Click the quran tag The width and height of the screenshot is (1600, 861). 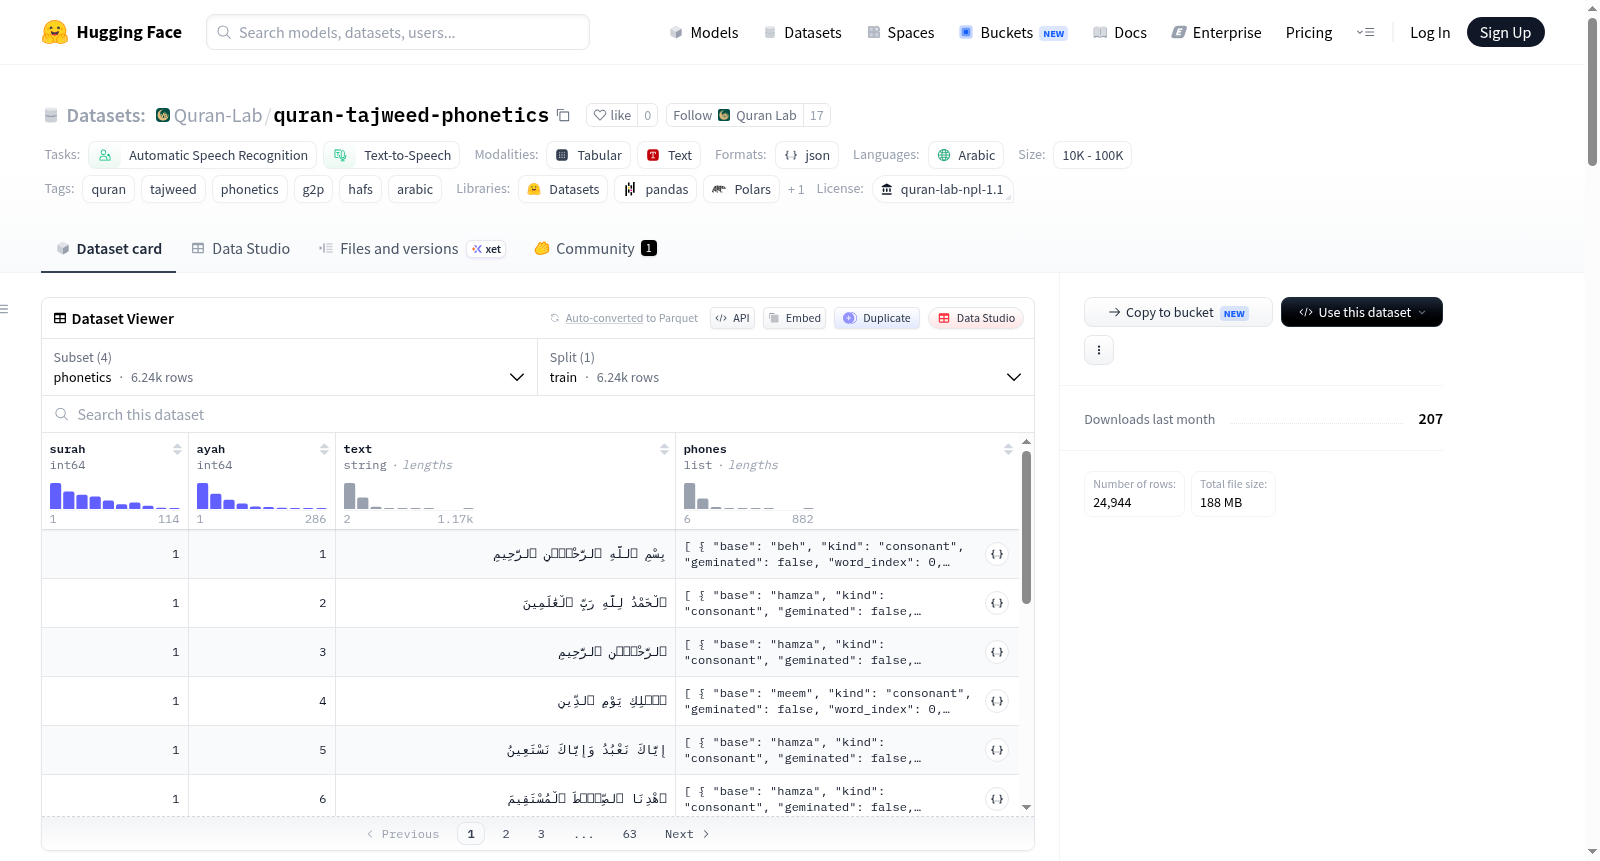[109, 189]
